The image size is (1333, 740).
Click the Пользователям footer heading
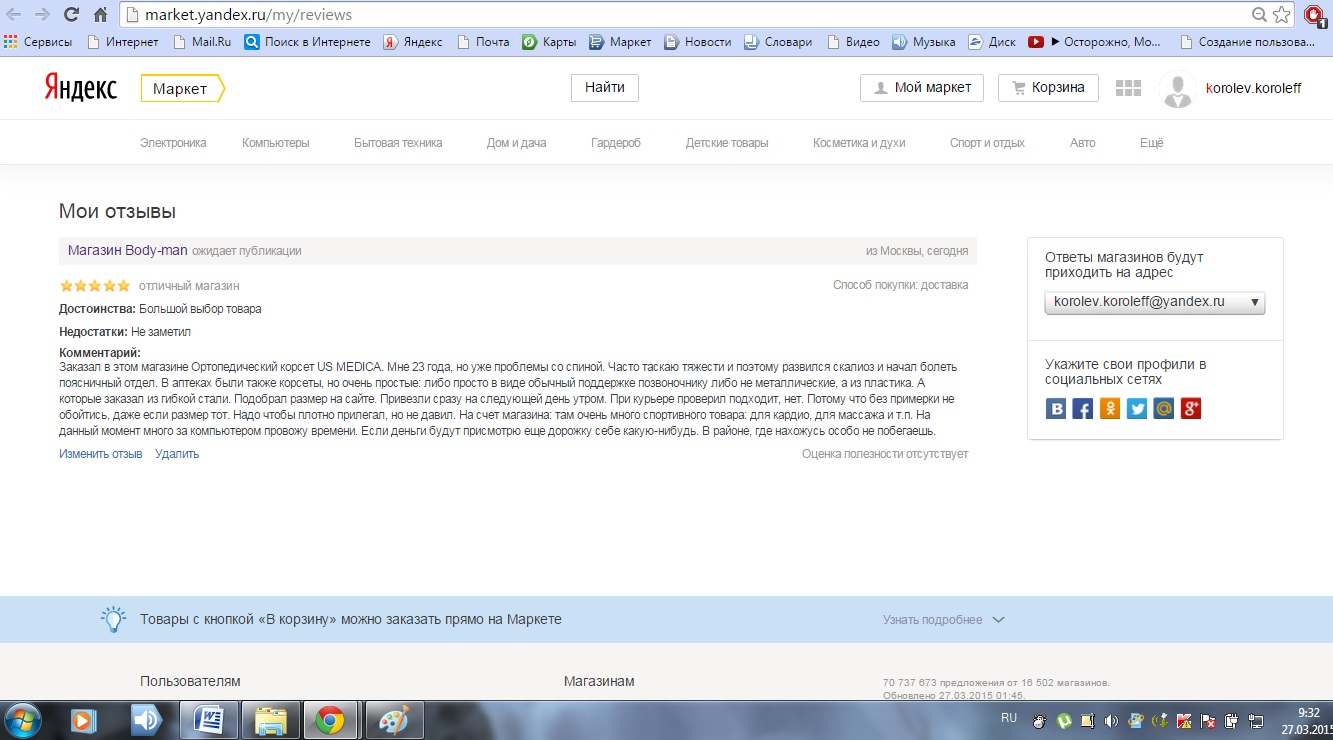pyautogui.click(x=190, y=681)
